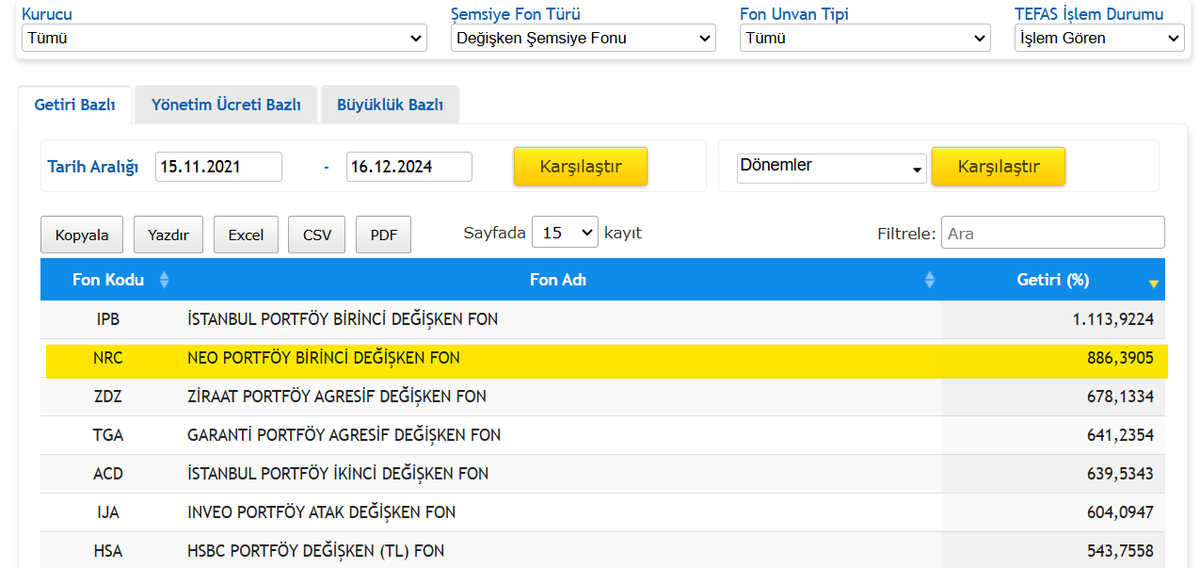Click the Fon Kodu column header
Viewport: 1200px width, 568px height.
[x=108, y=280]
